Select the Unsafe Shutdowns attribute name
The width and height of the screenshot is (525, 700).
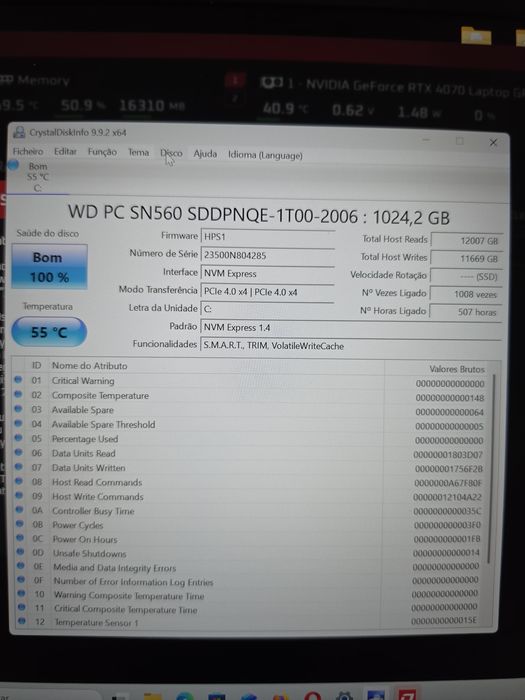(x=89, y=554)
